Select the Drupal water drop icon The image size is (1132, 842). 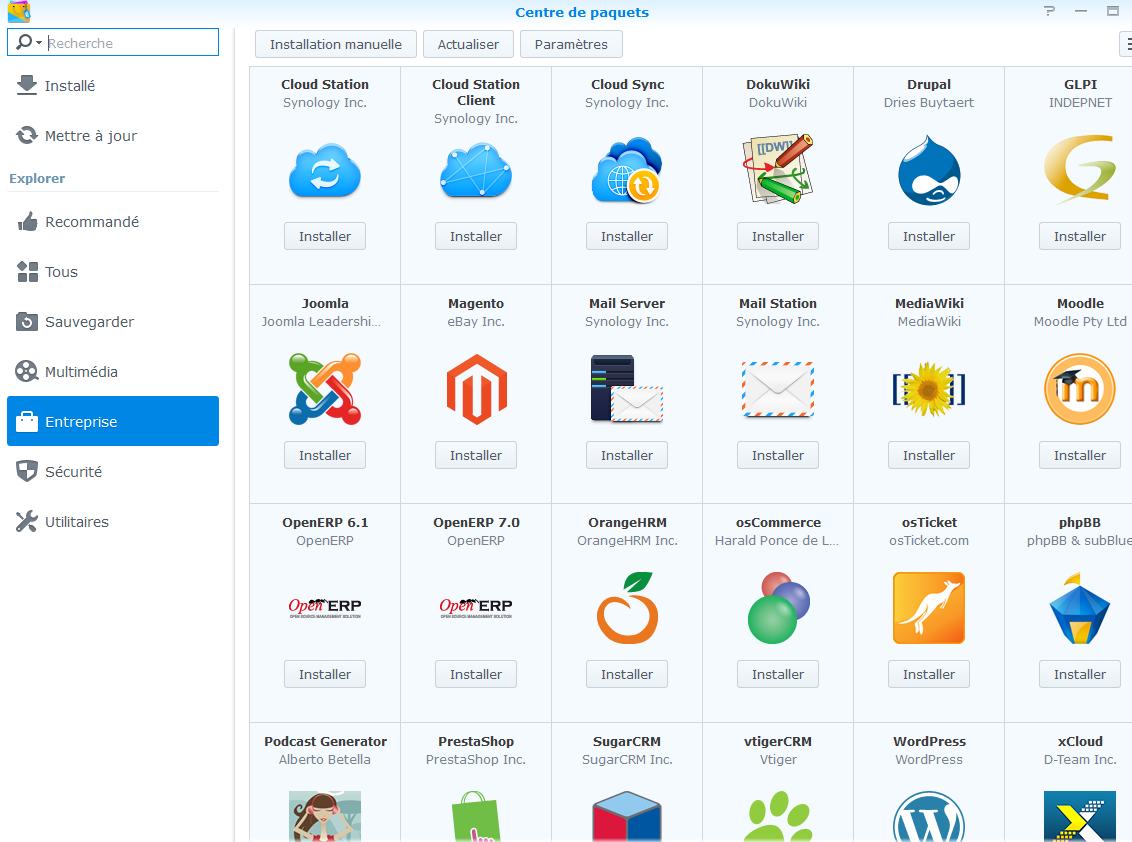coord(929,171)
